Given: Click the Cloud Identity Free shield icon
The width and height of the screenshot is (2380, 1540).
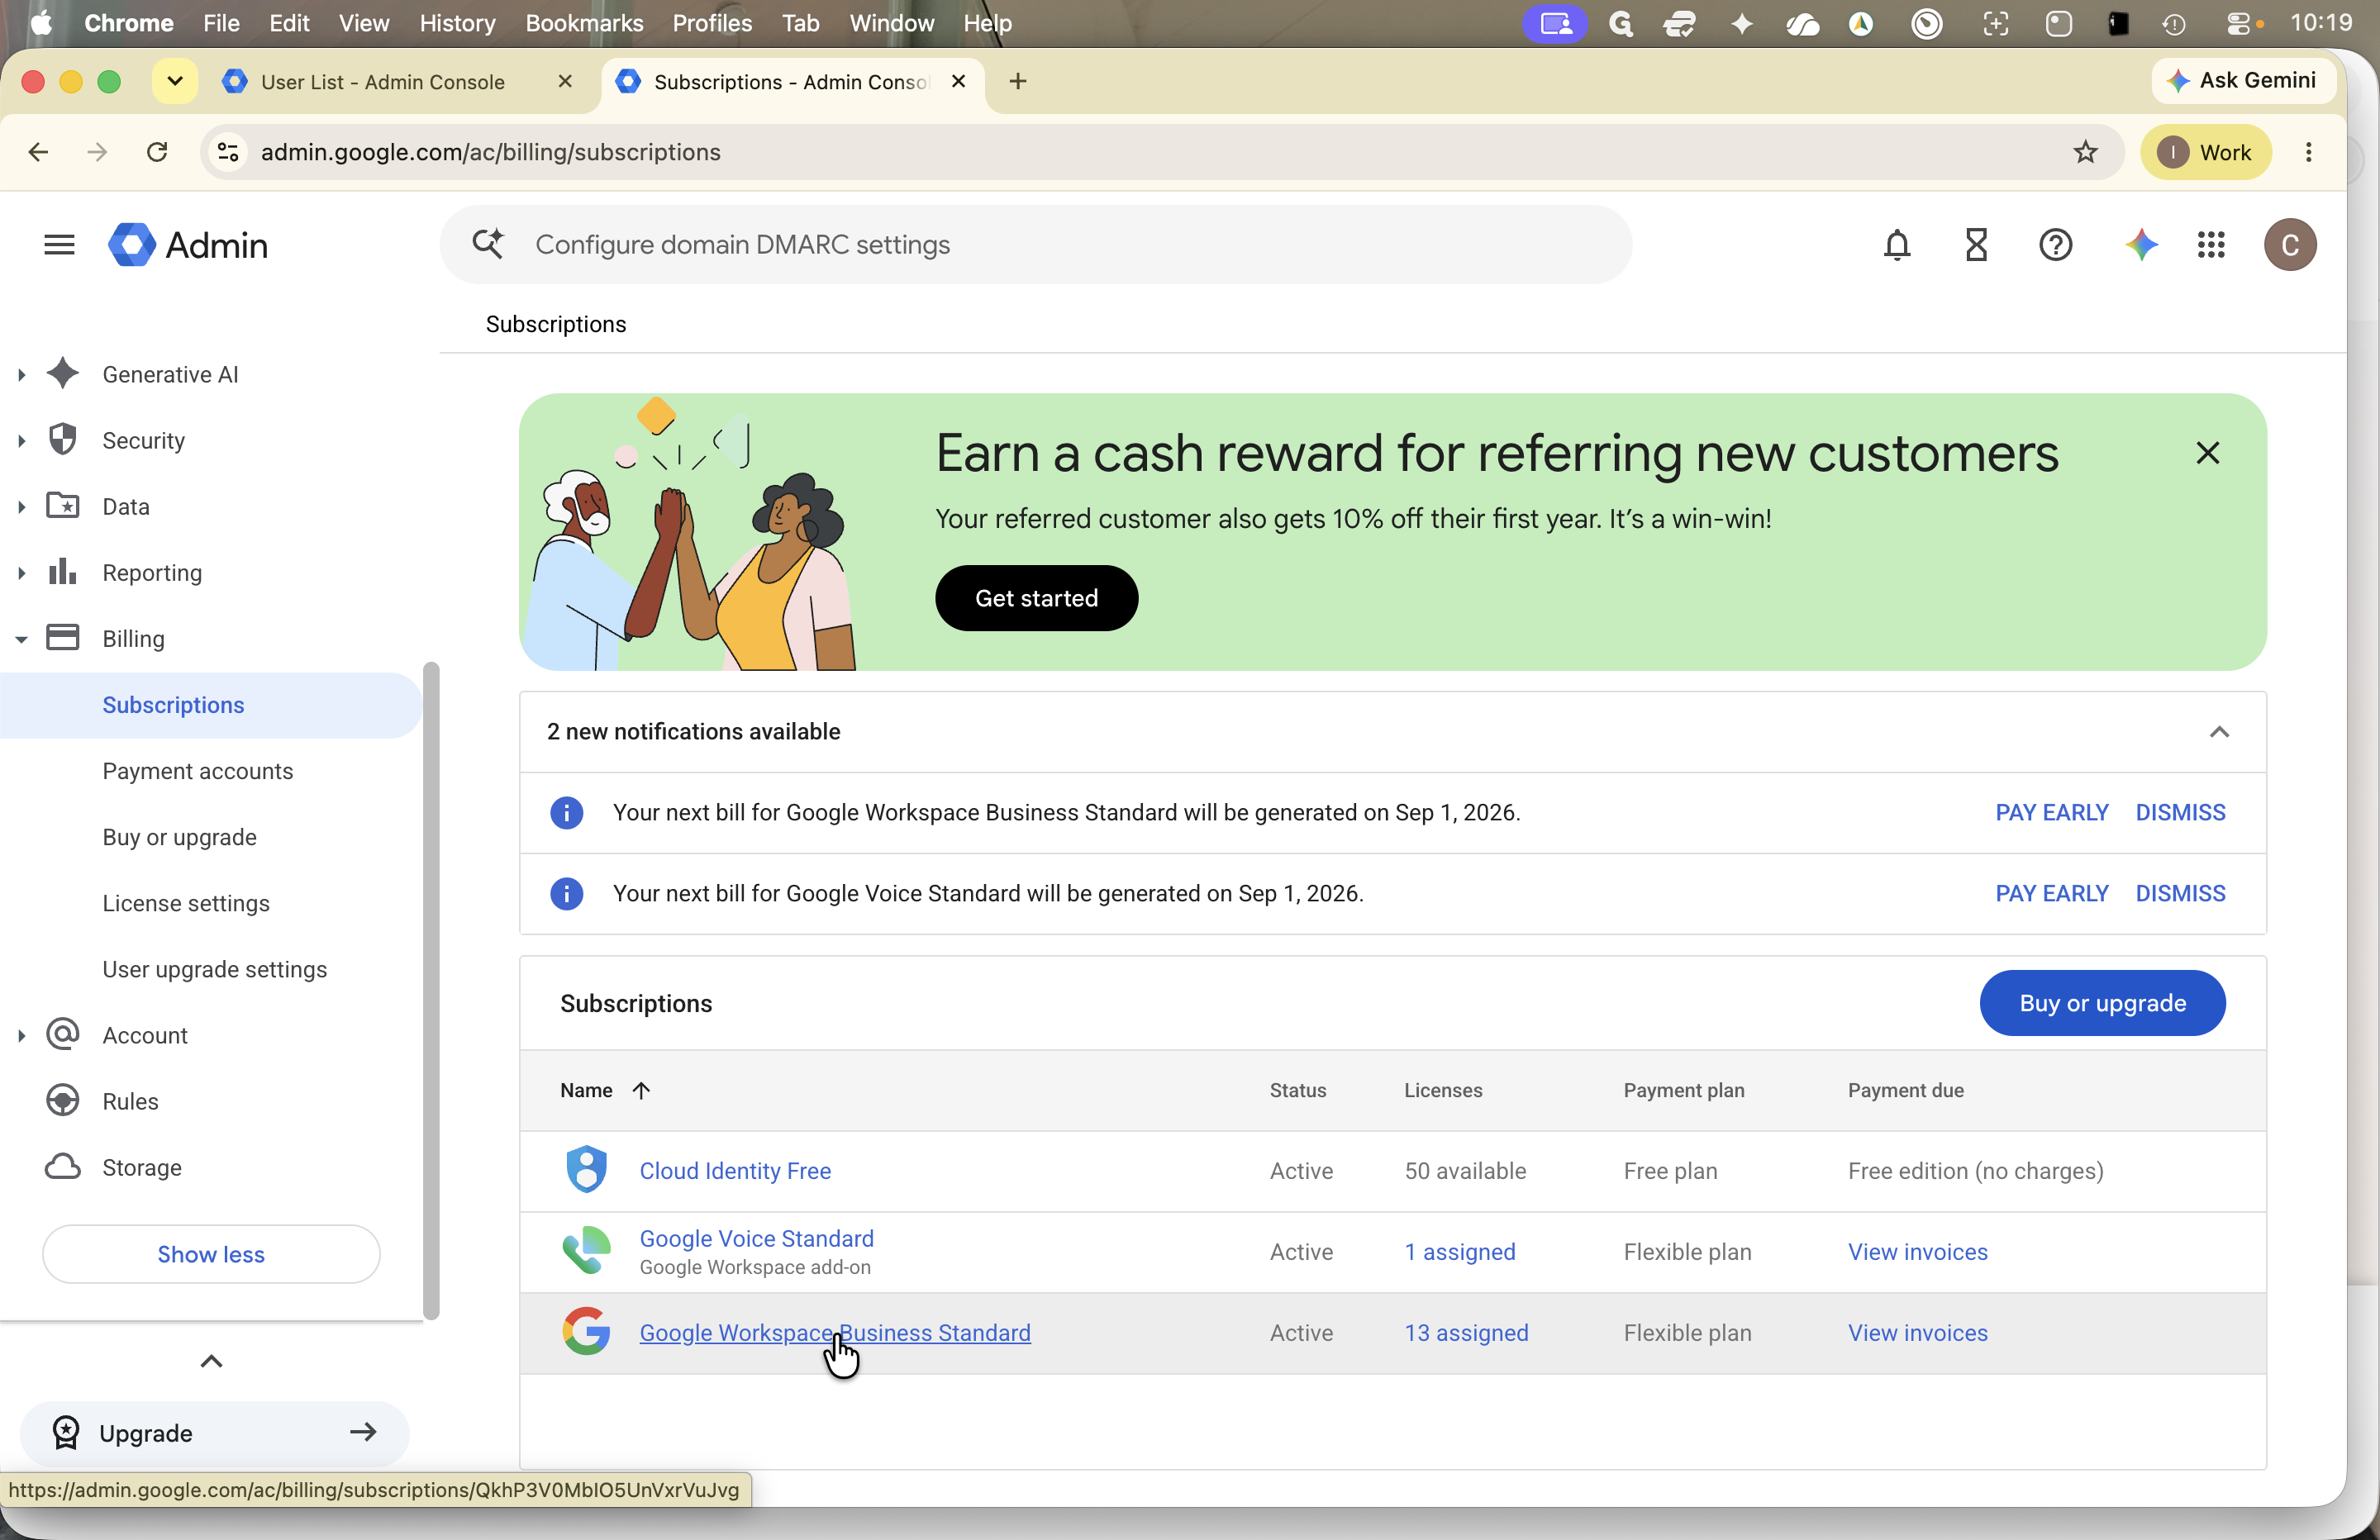Looking at the screenshot, I should (586, 1170).
